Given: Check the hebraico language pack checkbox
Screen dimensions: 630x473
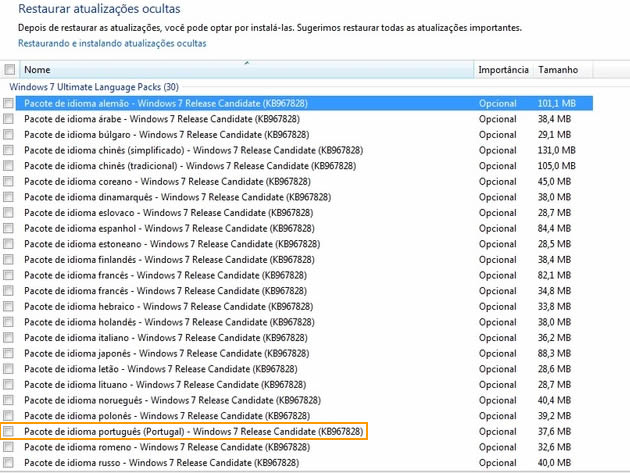Looking at the screenshot, I should [8, 306].
